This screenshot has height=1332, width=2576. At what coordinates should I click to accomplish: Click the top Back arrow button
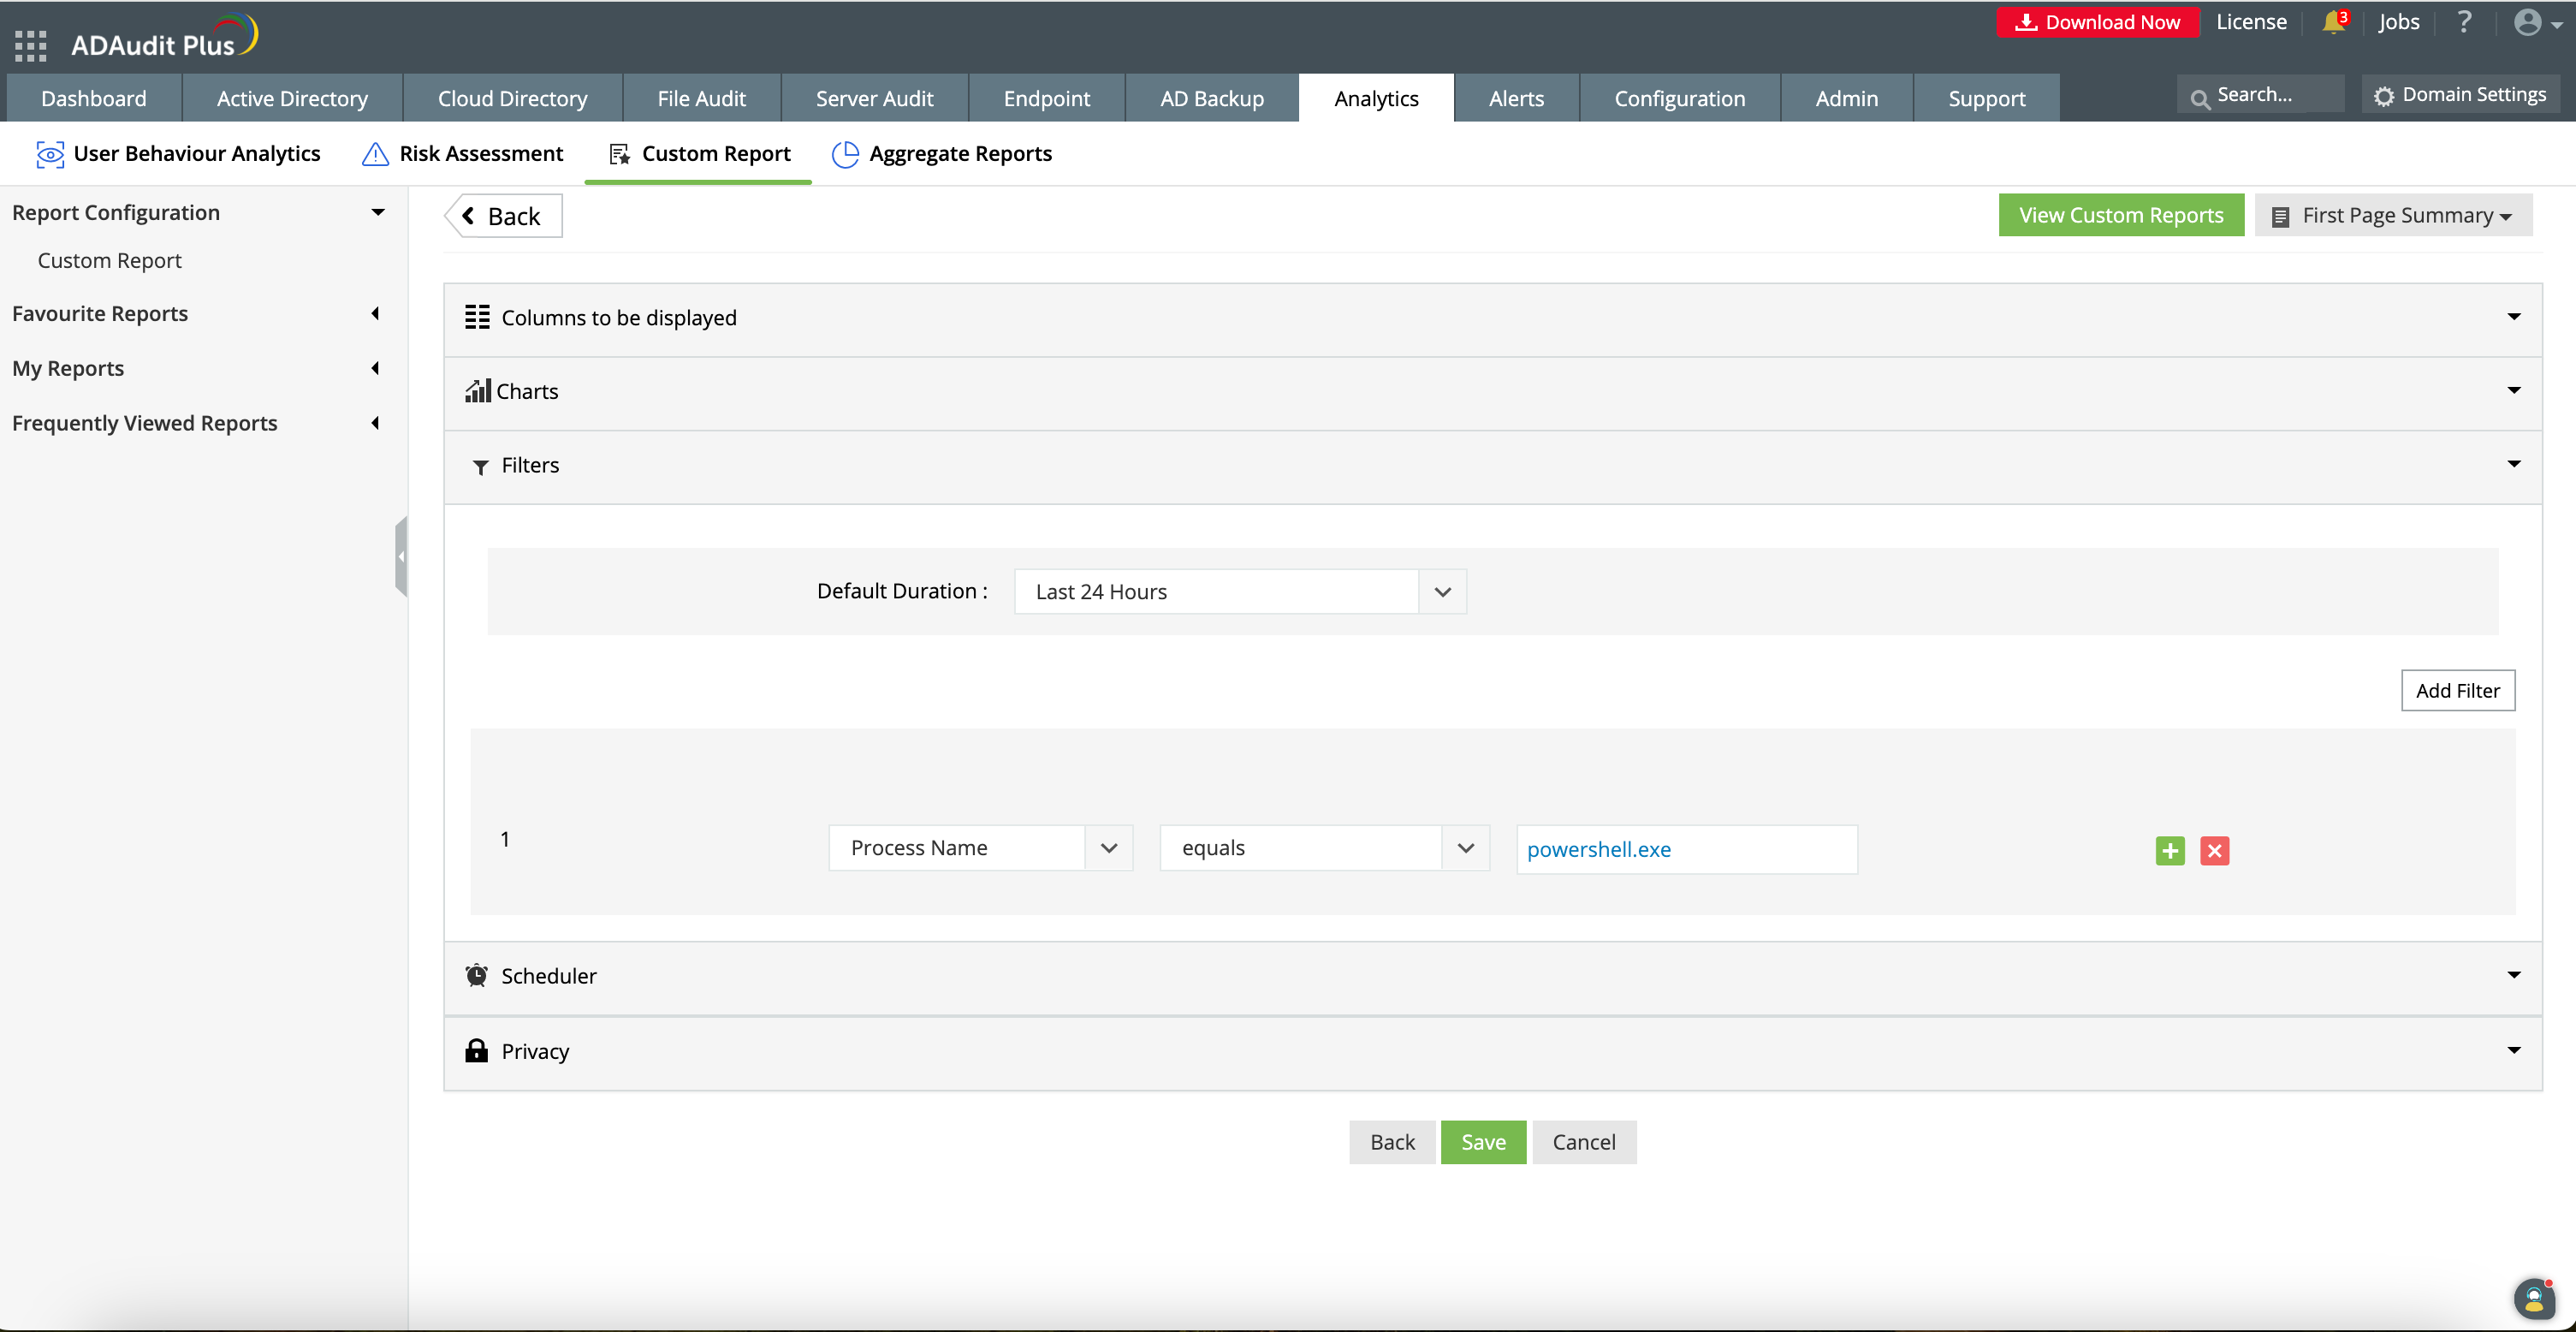(503, 216)
